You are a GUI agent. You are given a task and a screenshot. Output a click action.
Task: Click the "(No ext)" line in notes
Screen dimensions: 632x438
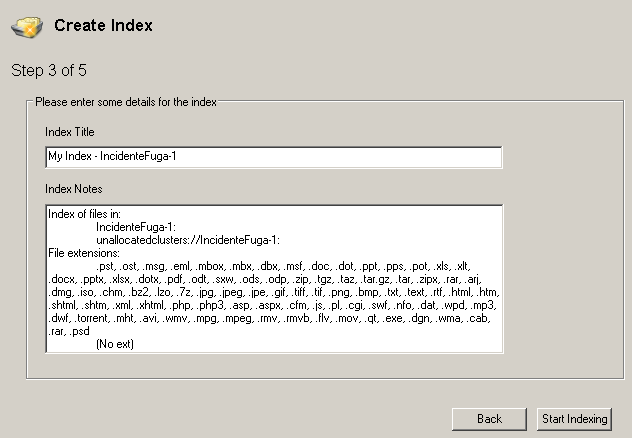[x=115, y=344]
